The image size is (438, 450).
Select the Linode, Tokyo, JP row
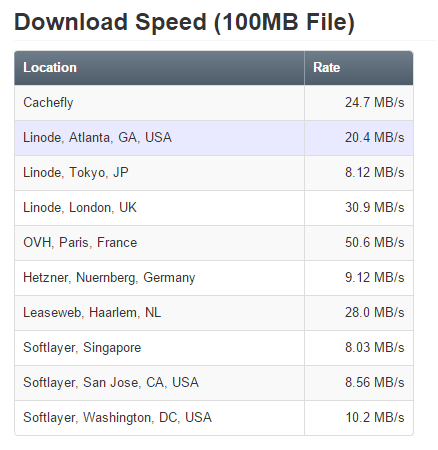[214, 173]
